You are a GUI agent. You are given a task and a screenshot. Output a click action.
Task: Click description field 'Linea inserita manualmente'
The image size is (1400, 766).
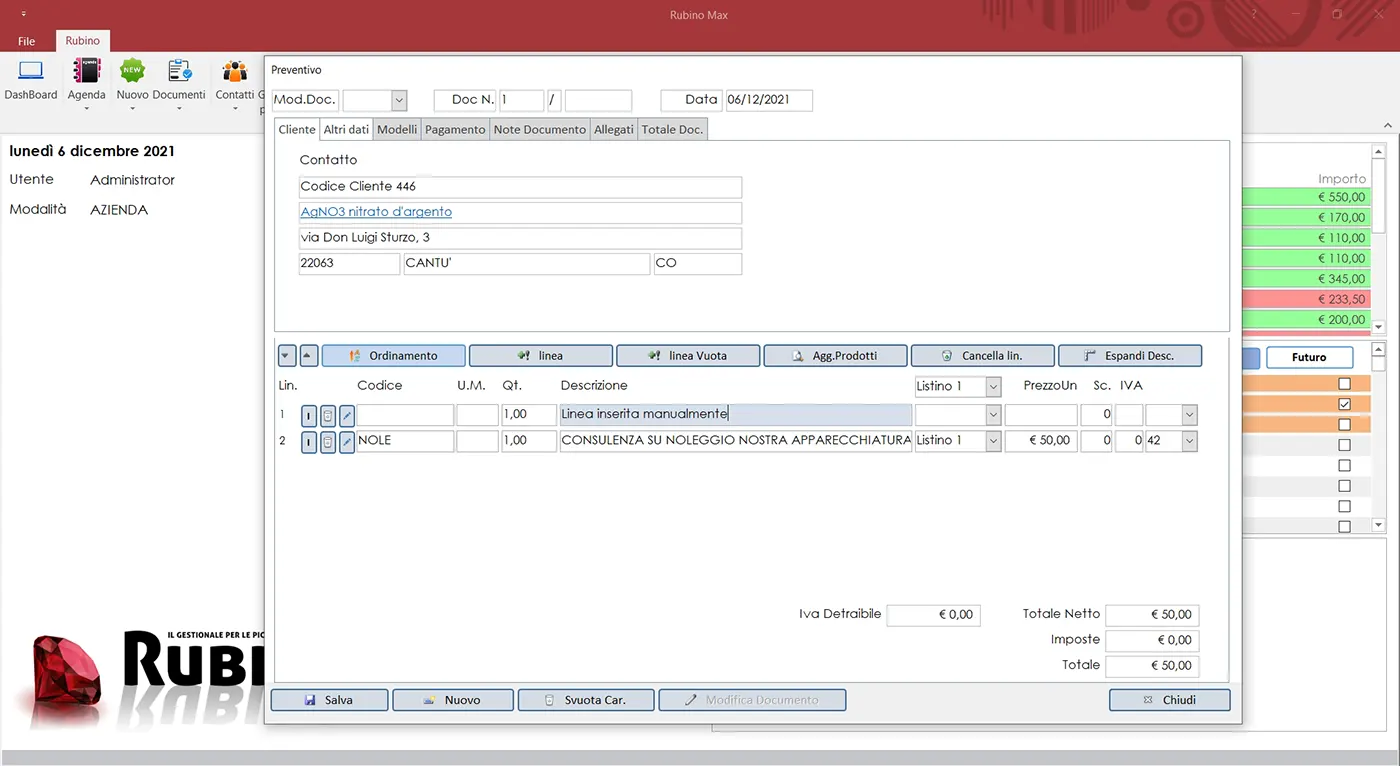click(736, 415)
